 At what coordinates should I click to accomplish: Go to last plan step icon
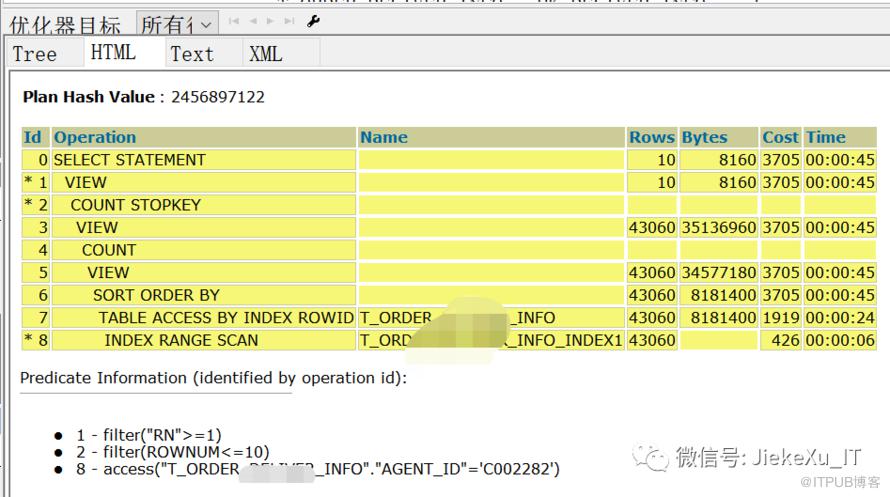(289, 21)
